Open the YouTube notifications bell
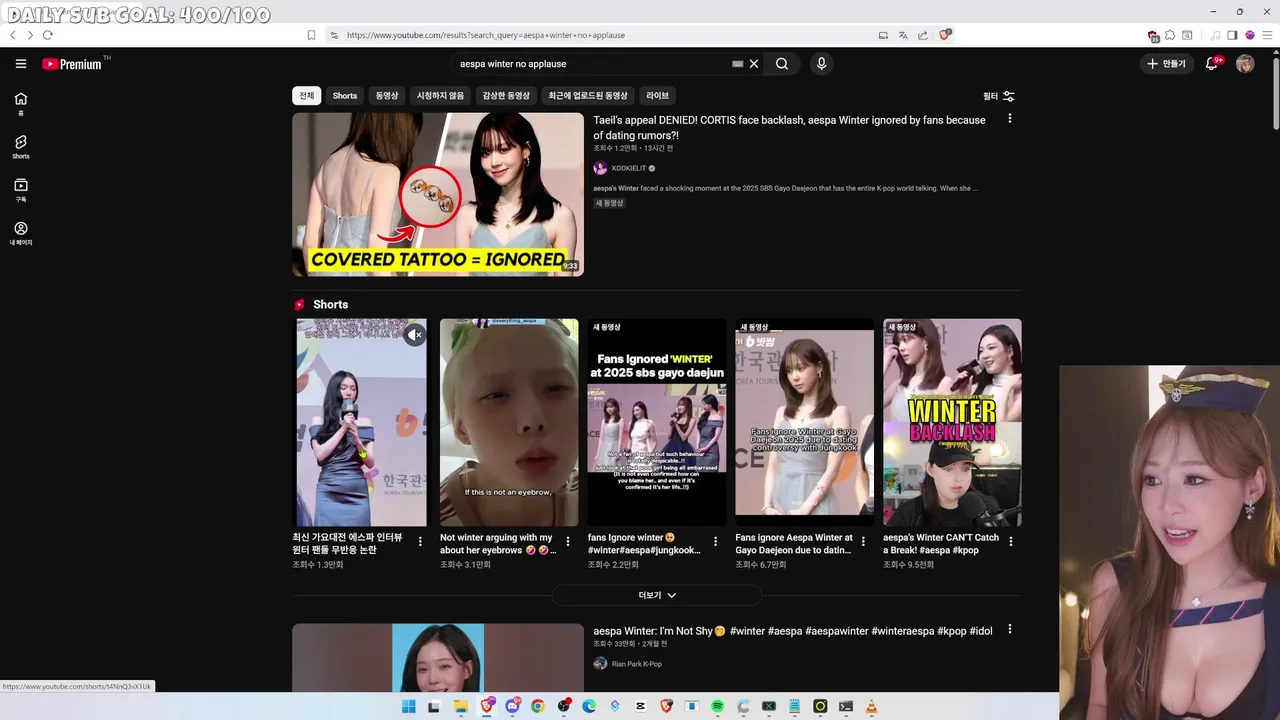The width and height of the screenshot is (1280, 720). [1212, 64]
